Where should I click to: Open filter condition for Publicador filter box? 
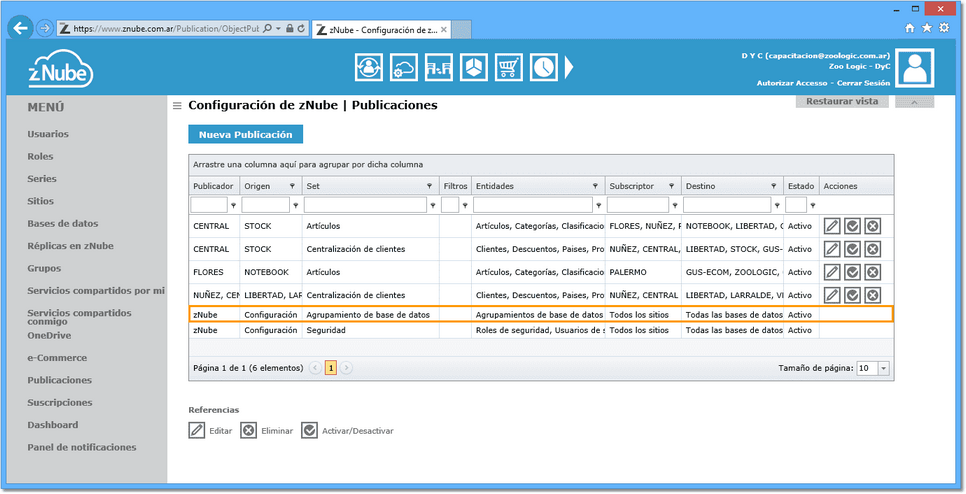point(233,206)
